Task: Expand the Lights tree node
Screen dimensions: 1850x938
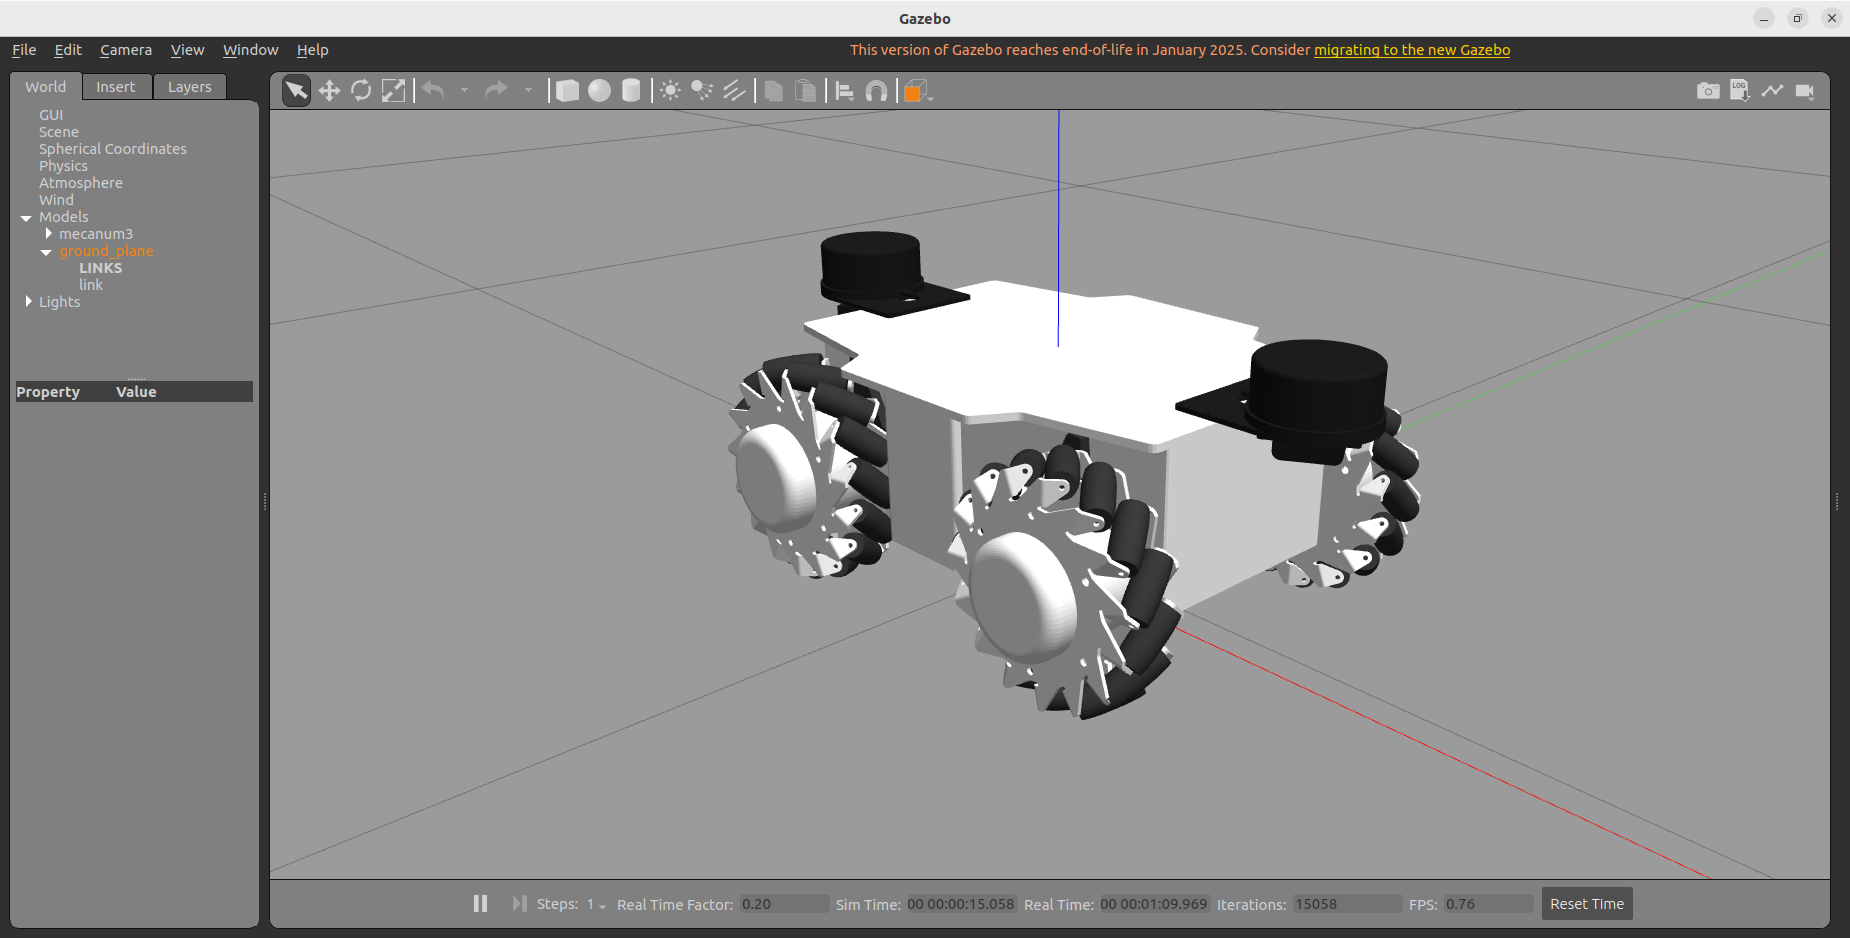Action: [28, 302]
